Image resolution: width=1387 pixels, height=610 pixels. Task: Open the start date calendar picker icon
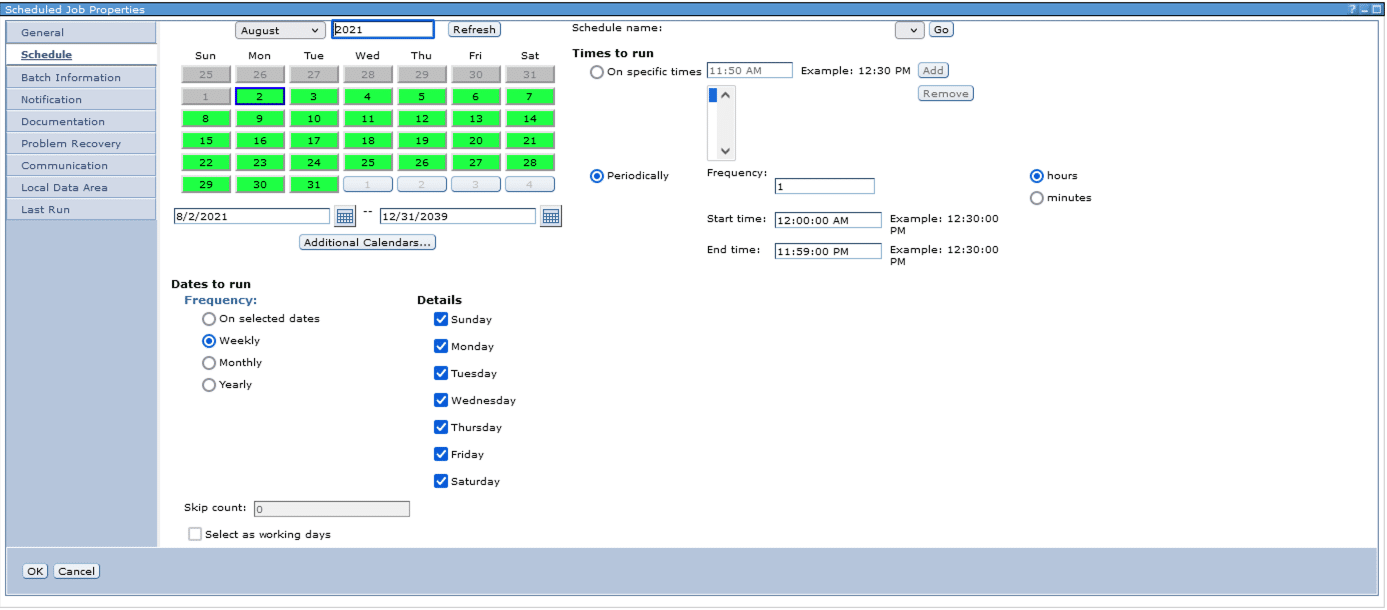coord(345,216)
